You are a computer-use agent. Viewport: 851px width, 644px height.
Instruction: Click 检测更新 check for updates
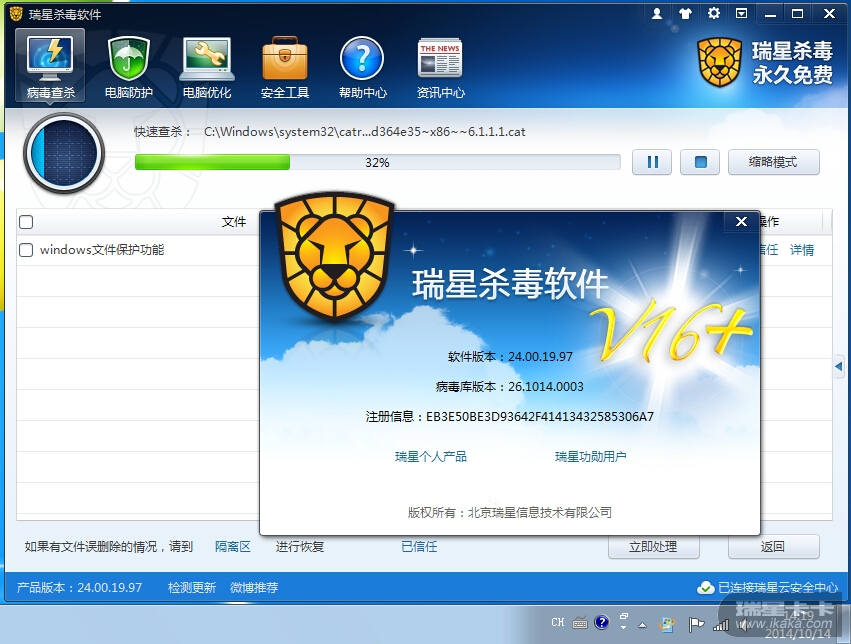192,588
